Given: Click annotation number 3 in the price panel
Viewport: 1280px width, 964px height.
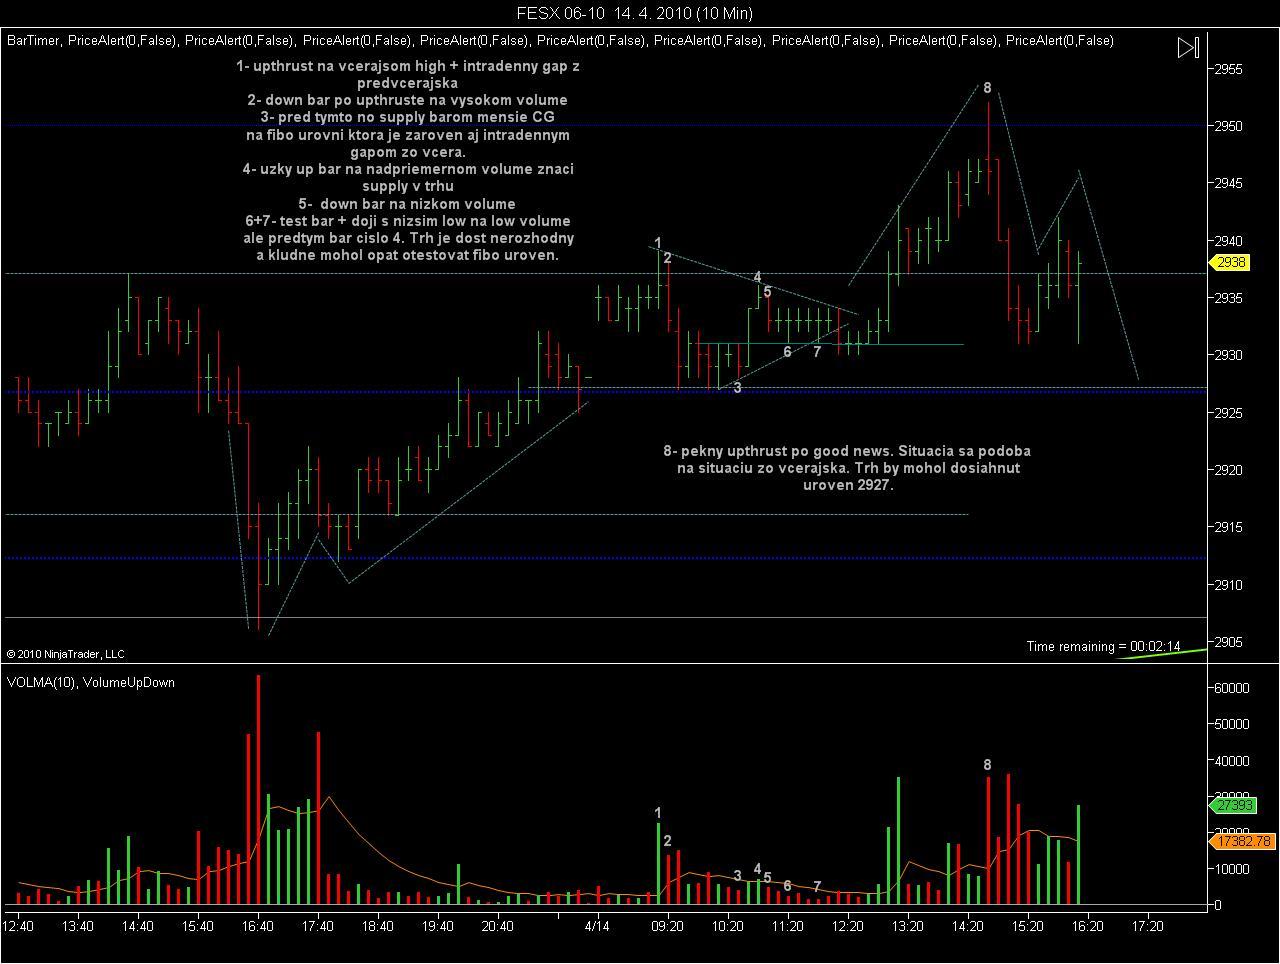Looking at the screenshot, I should click(x=737, y=388).
